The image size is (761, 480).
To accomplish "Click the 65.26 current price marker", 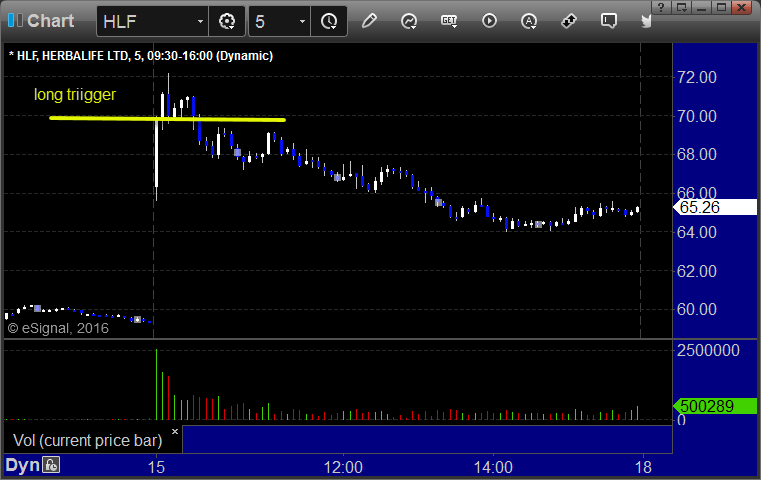I will pyautogui.click(x=715, y=207).
